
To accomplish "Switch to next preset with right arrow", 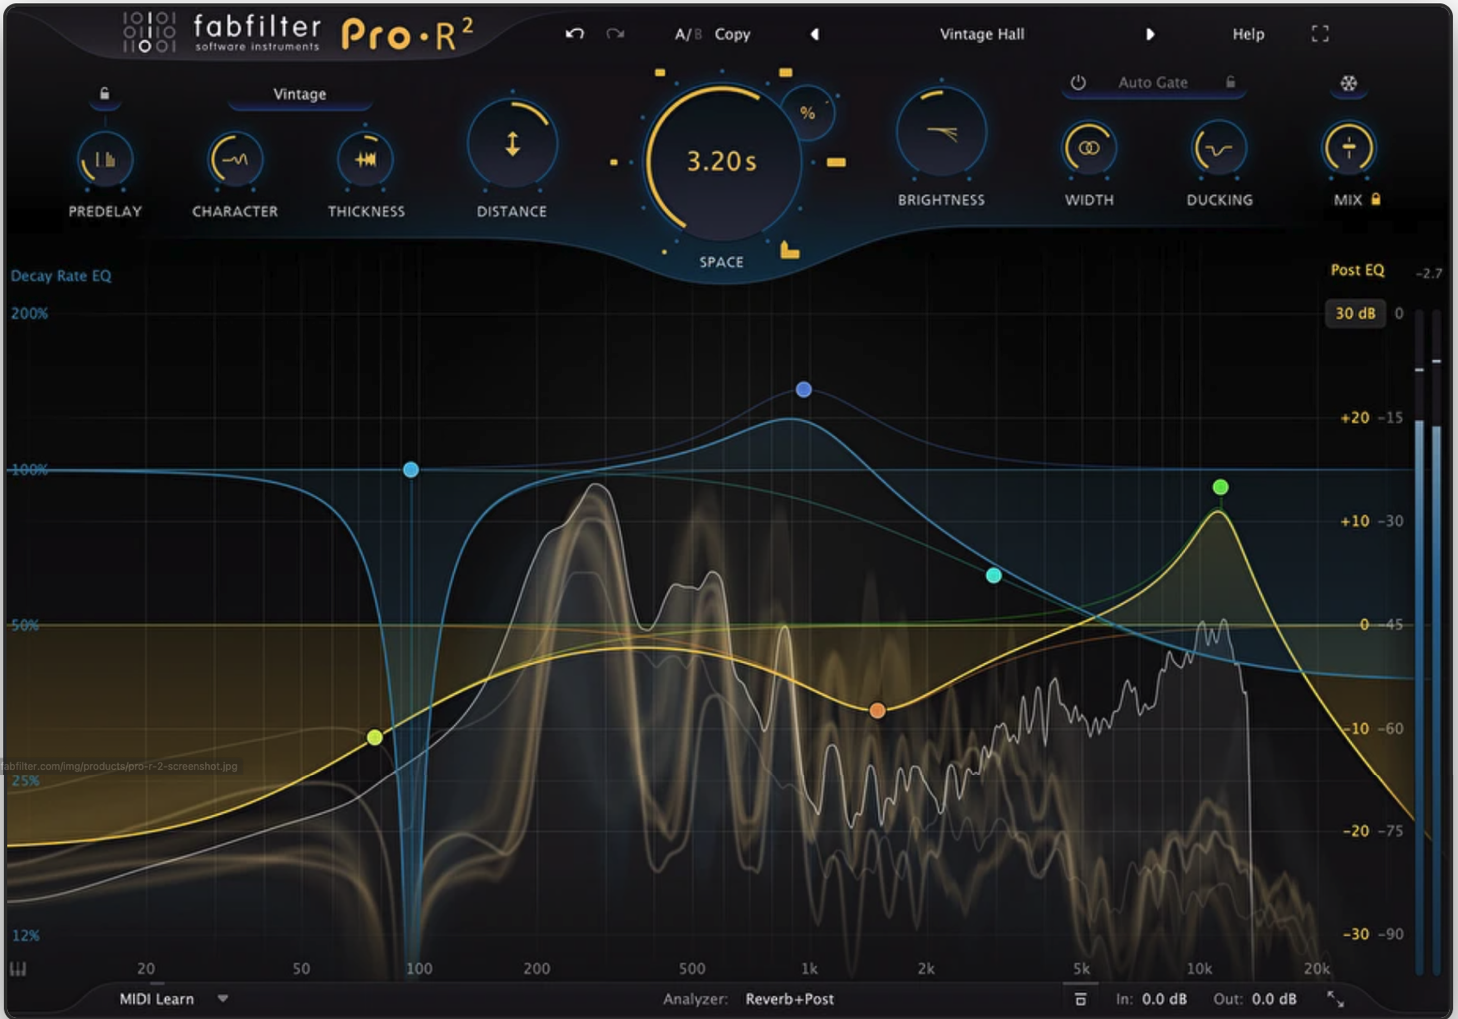I will tap(1150, 34).
